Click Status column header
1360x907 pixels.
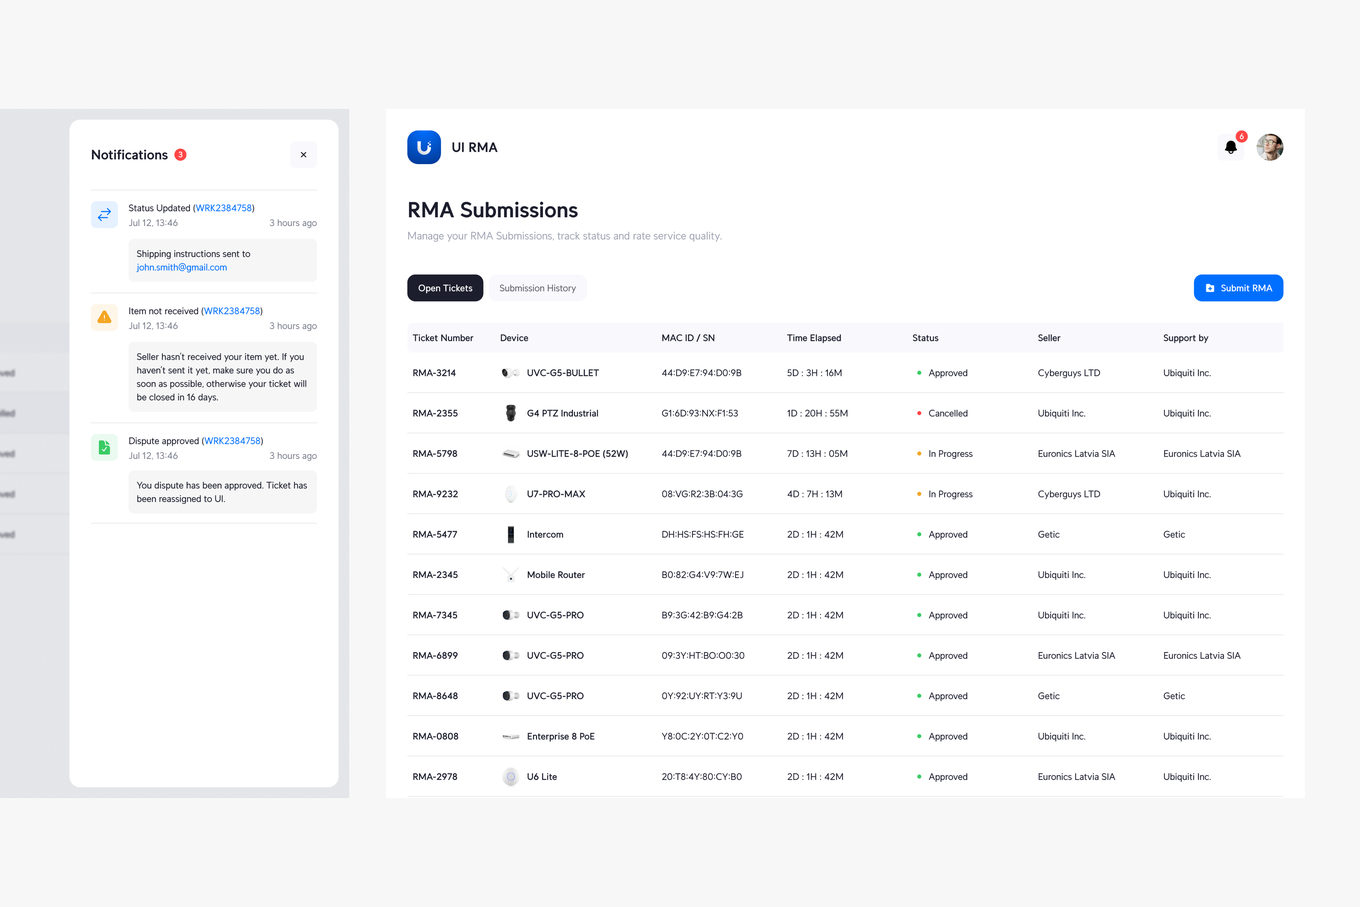point(925,338)
